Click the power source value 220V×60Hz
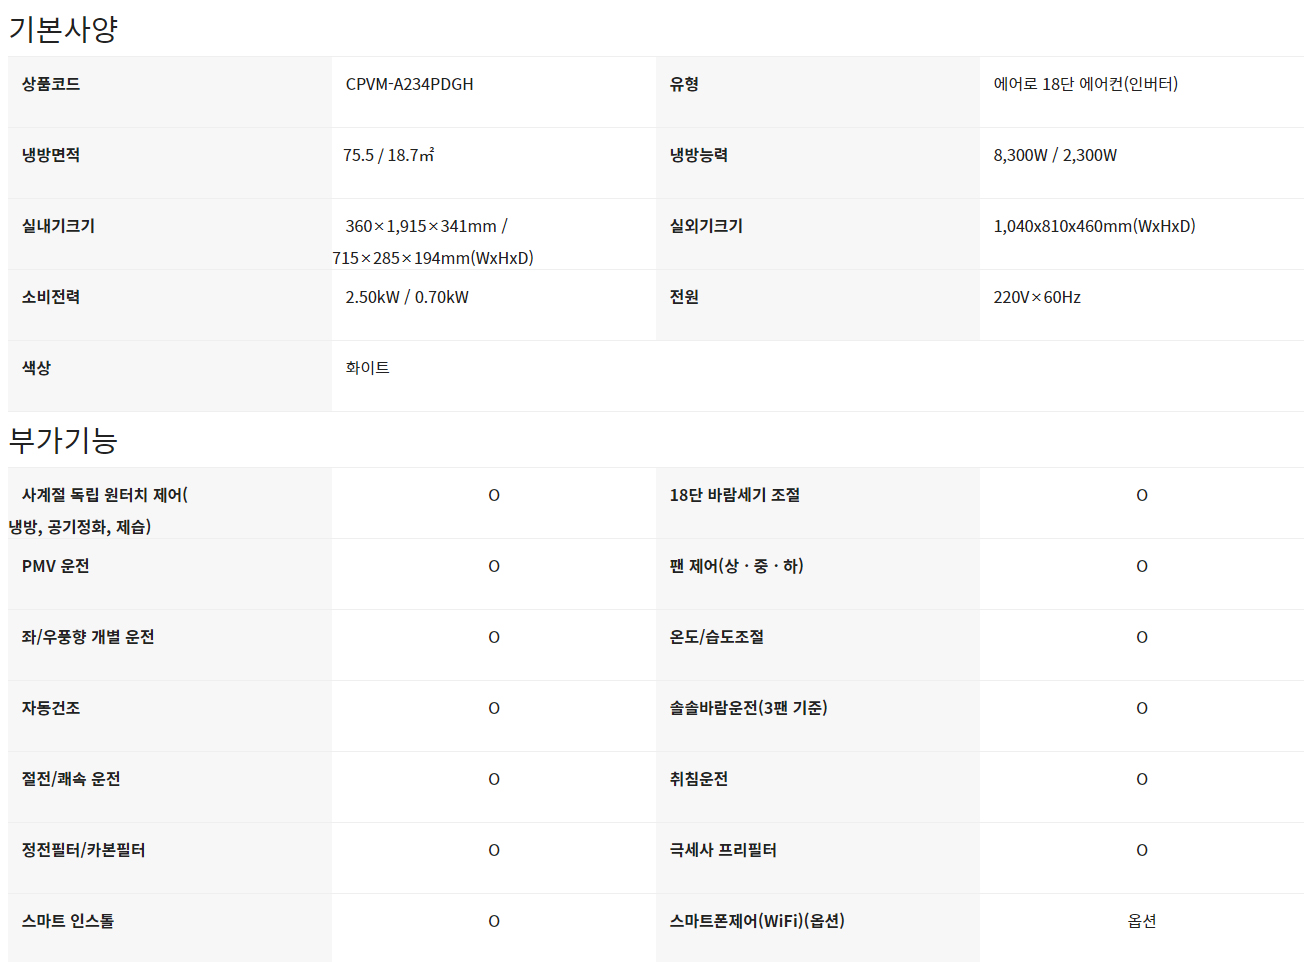Image resolution: width=1309 pixels, height=962 pixels. click(x=1036, y=297)
